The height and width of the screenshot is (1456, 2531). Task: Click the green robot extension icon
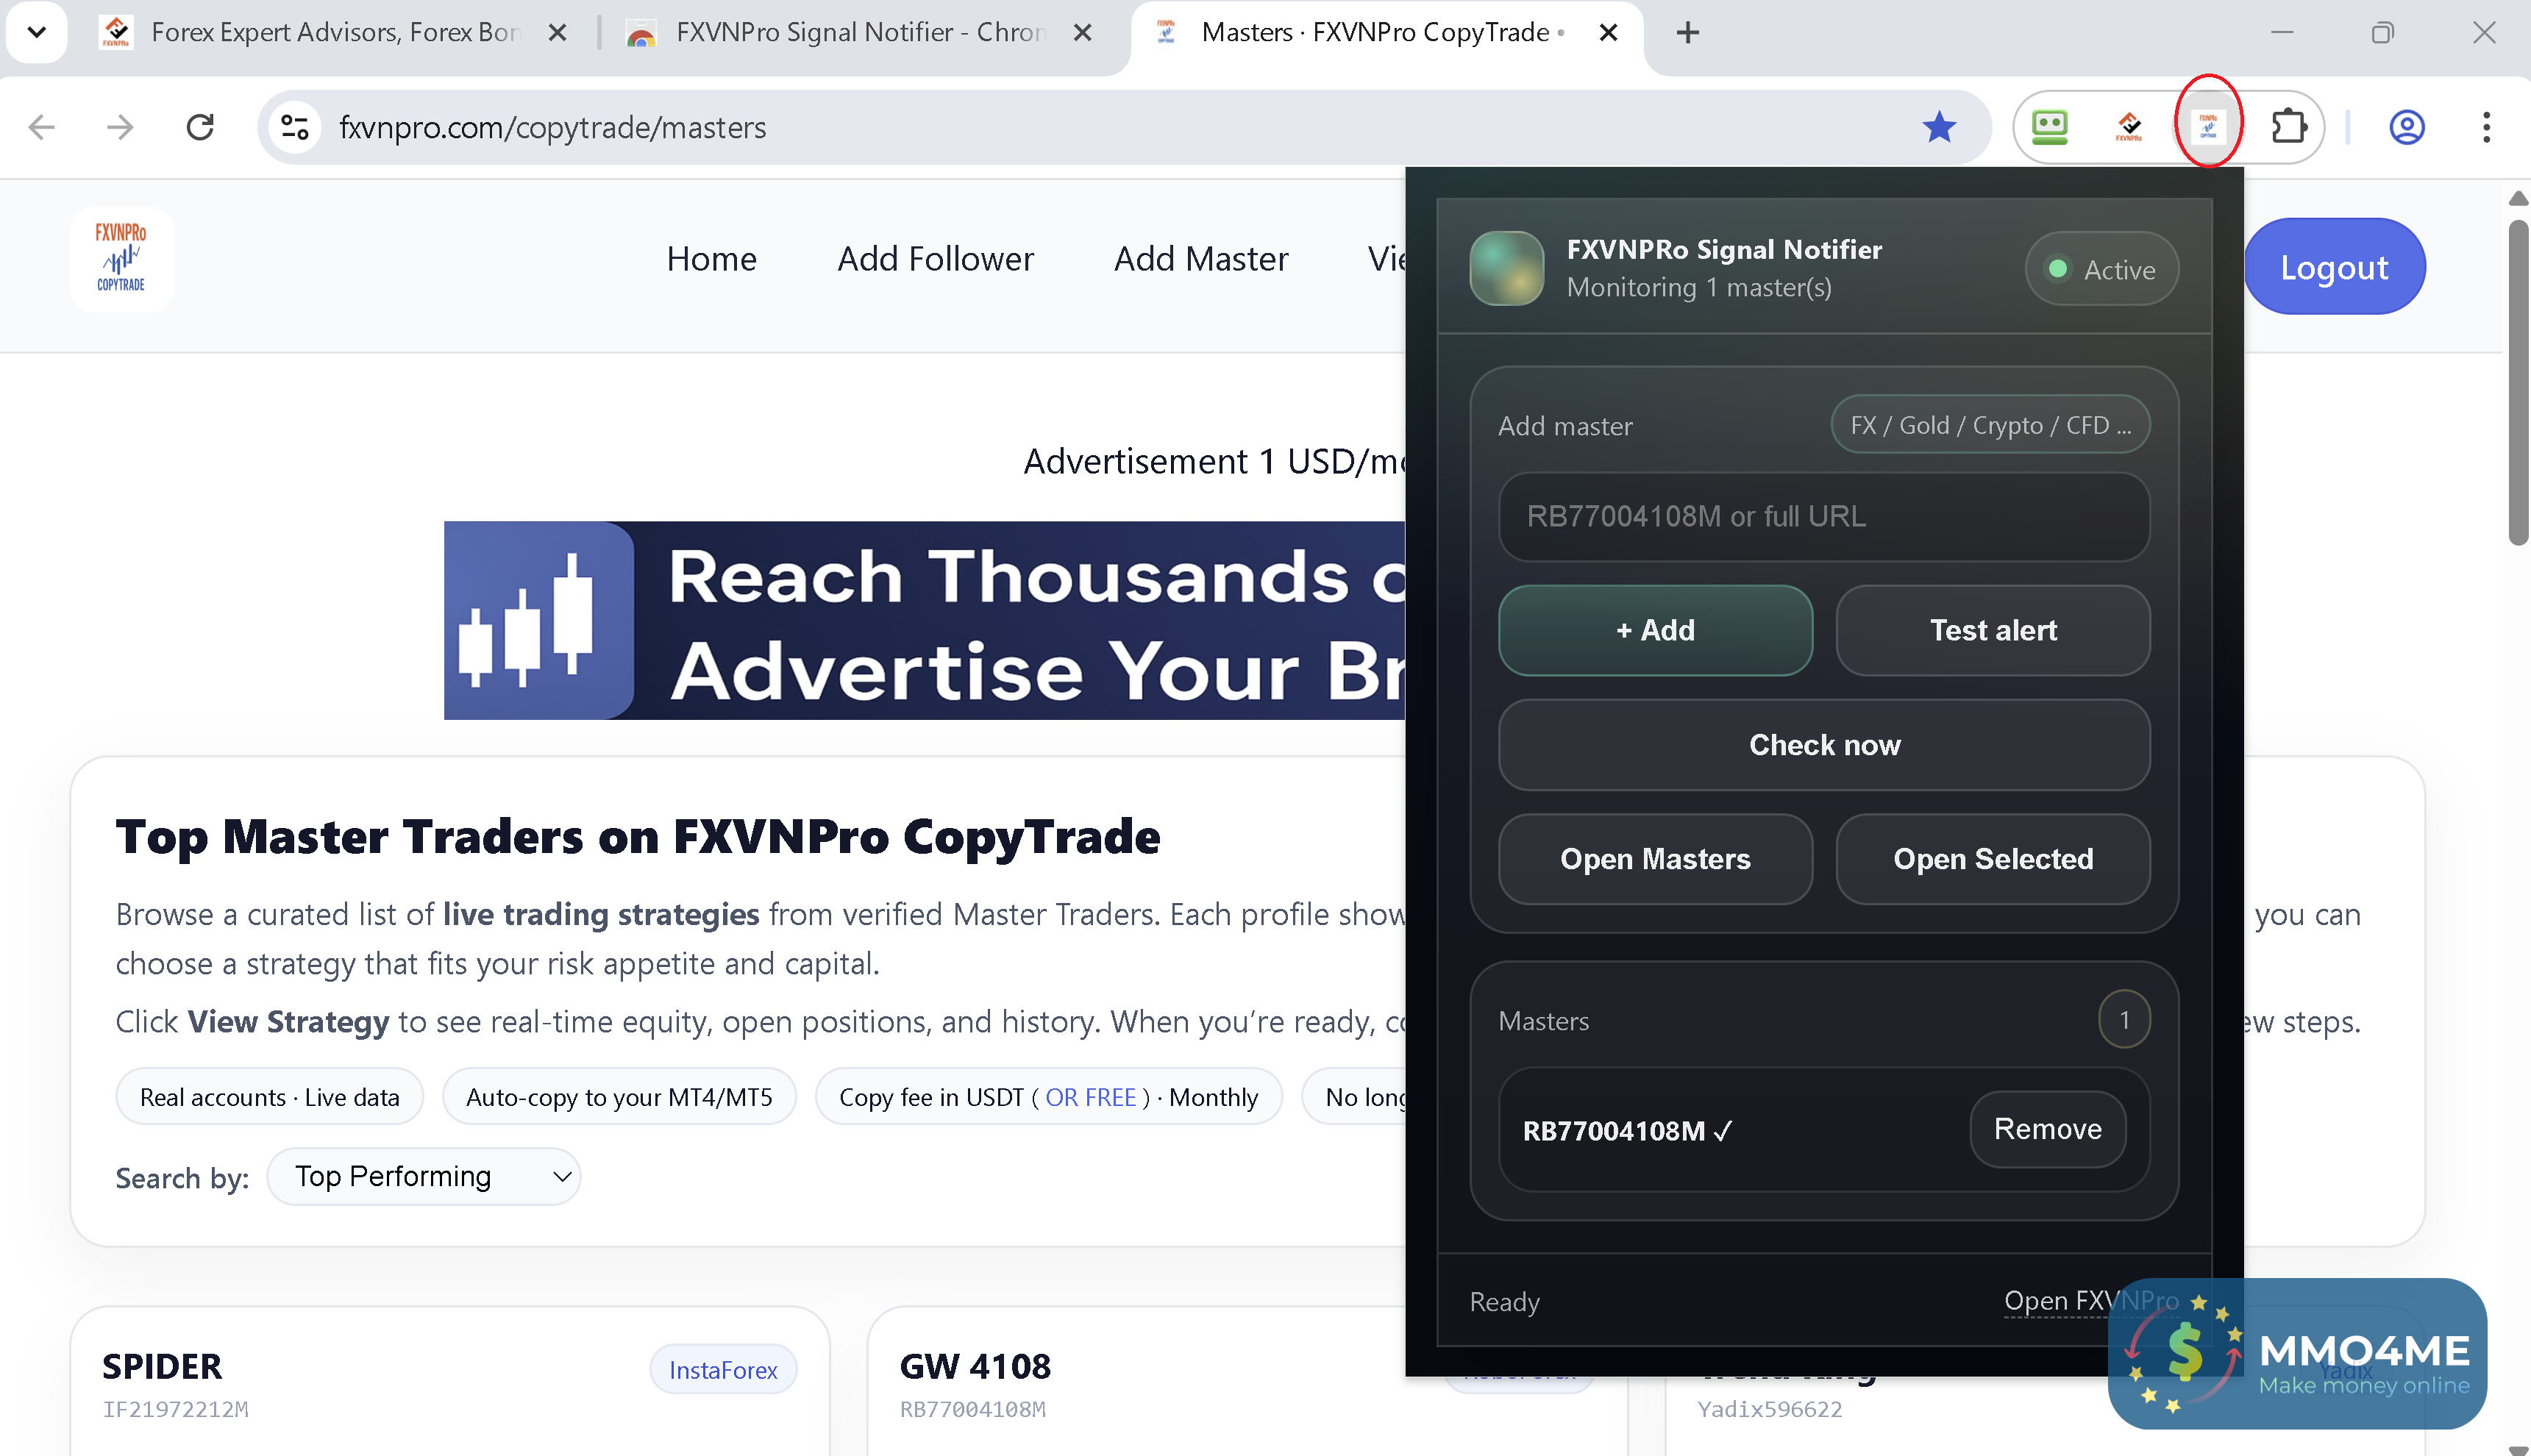[2049, 127]
